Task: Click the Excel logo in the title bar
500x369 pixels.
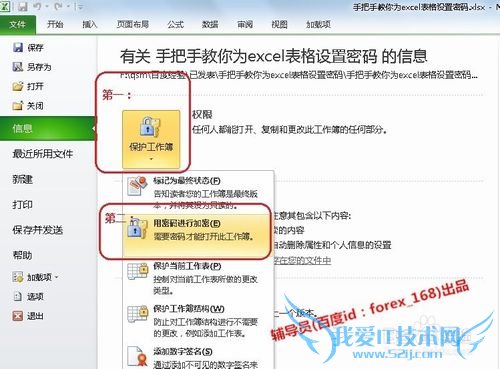Action: tap(5, 6)
